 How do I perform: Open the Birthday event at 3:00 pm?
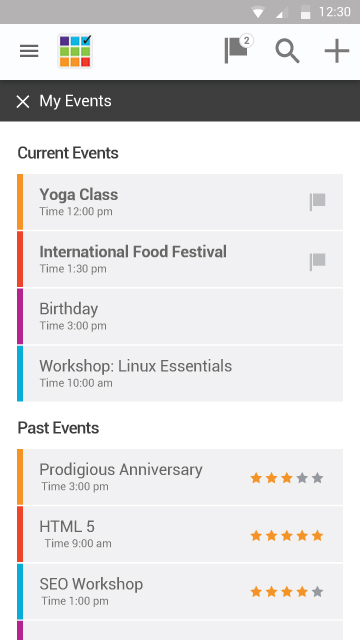(180, 316)
